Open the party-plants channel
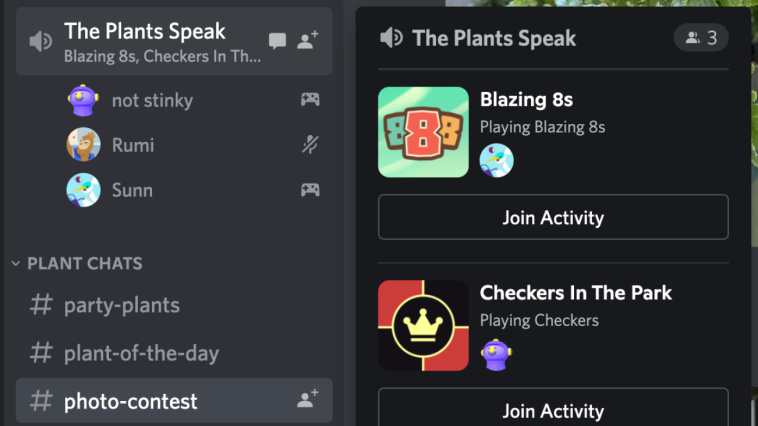The width and height of the screenshot is (758, 426). [x=174, y=306]
